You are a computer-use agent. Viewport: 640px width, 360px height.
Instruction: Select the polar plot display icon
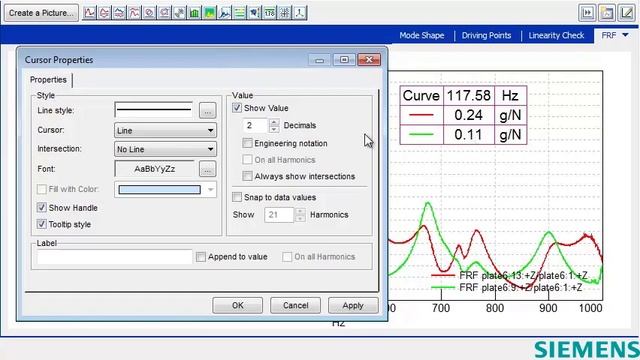coord(164,13)
